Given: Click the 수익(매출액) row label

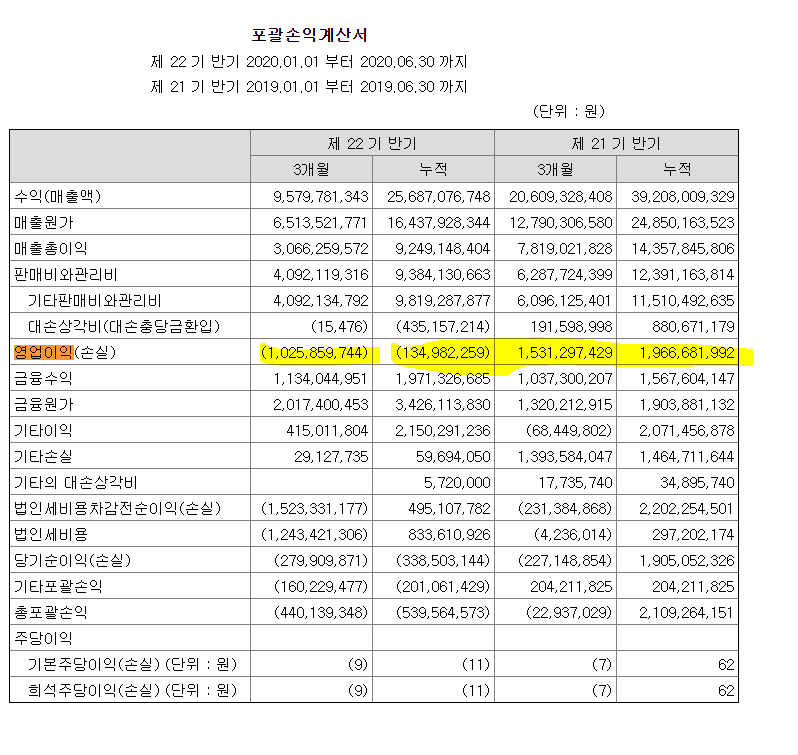Looking at the screenshot, I should tap(58, 196).
